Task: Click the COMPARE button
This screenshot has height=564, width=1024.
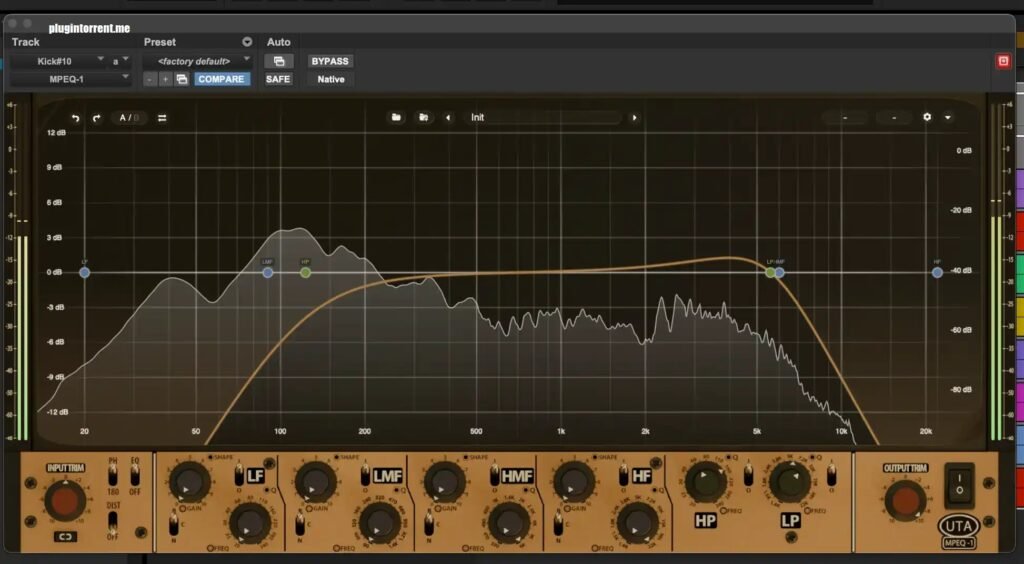Action: coord(221,79)
